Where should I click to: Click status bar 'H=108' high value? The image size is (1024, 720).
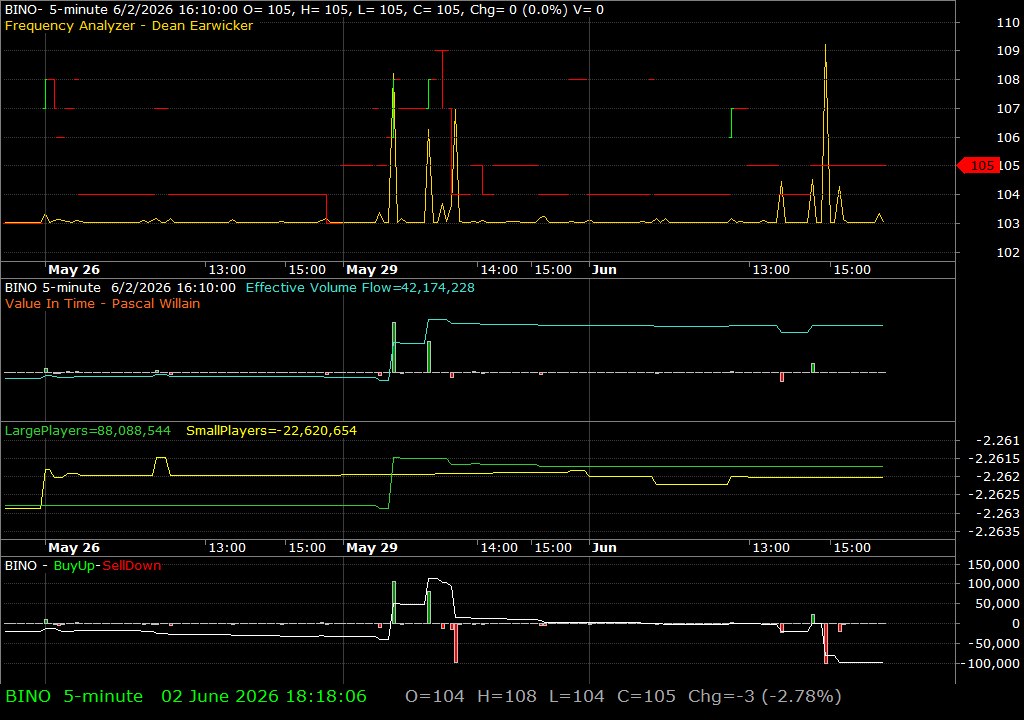(507, 696)
